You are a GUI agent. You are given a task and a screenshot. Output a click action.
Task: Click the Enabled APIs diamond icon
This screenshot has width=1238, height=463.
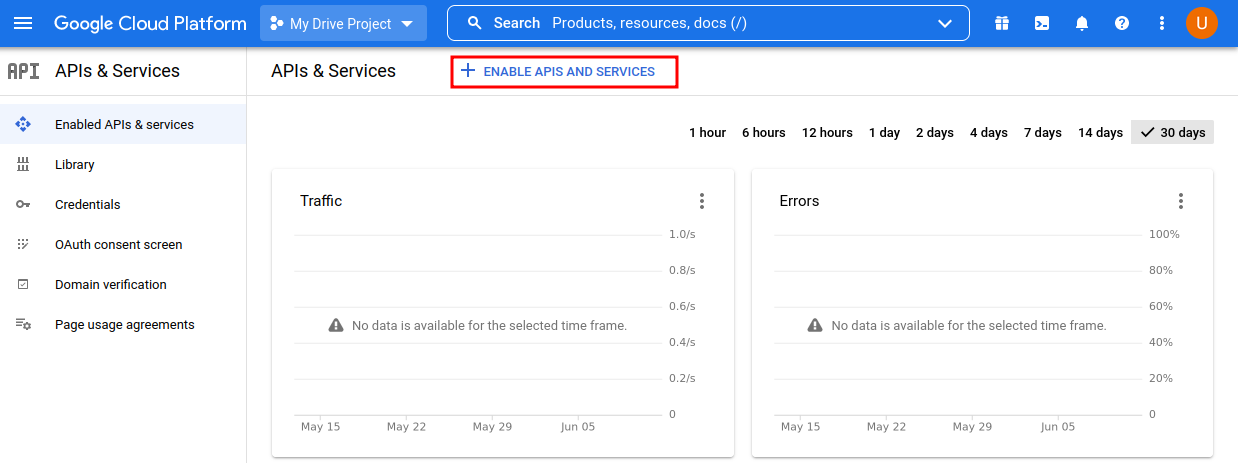[x=23, y=124]
